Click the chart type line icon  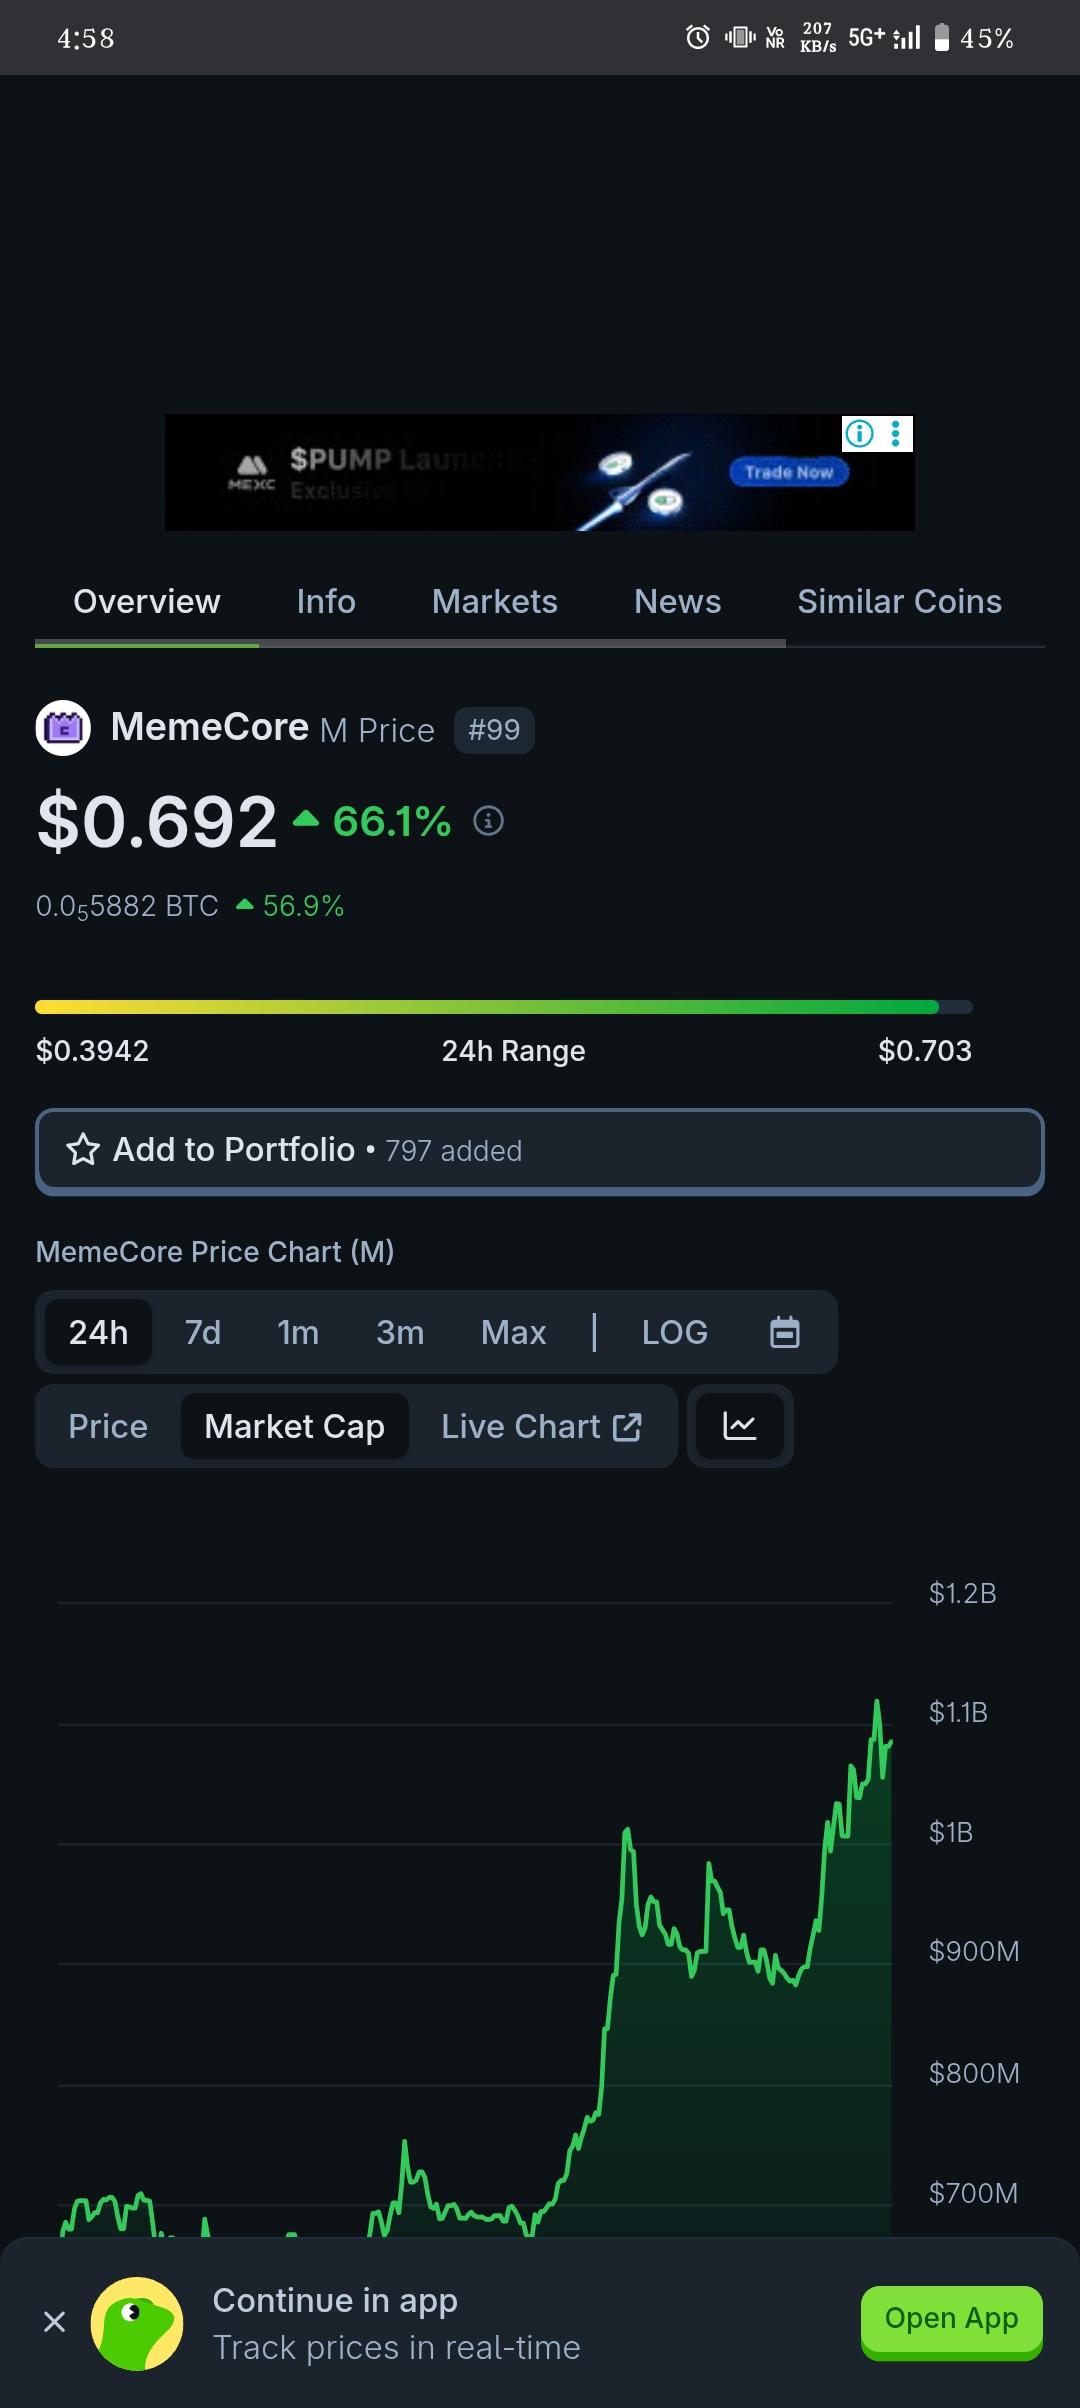tap(740, 1426)
